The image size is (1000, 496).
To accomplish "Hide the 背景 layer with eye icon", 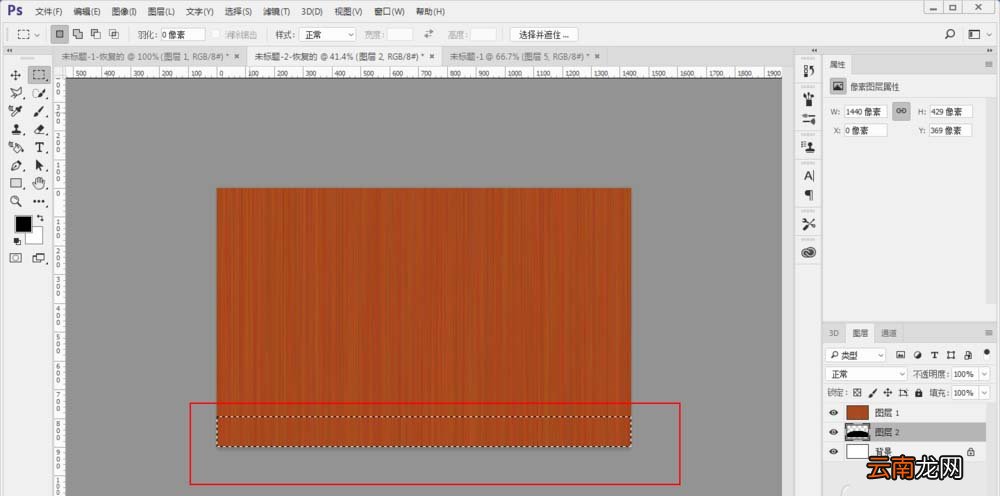I will click(833, 451).
